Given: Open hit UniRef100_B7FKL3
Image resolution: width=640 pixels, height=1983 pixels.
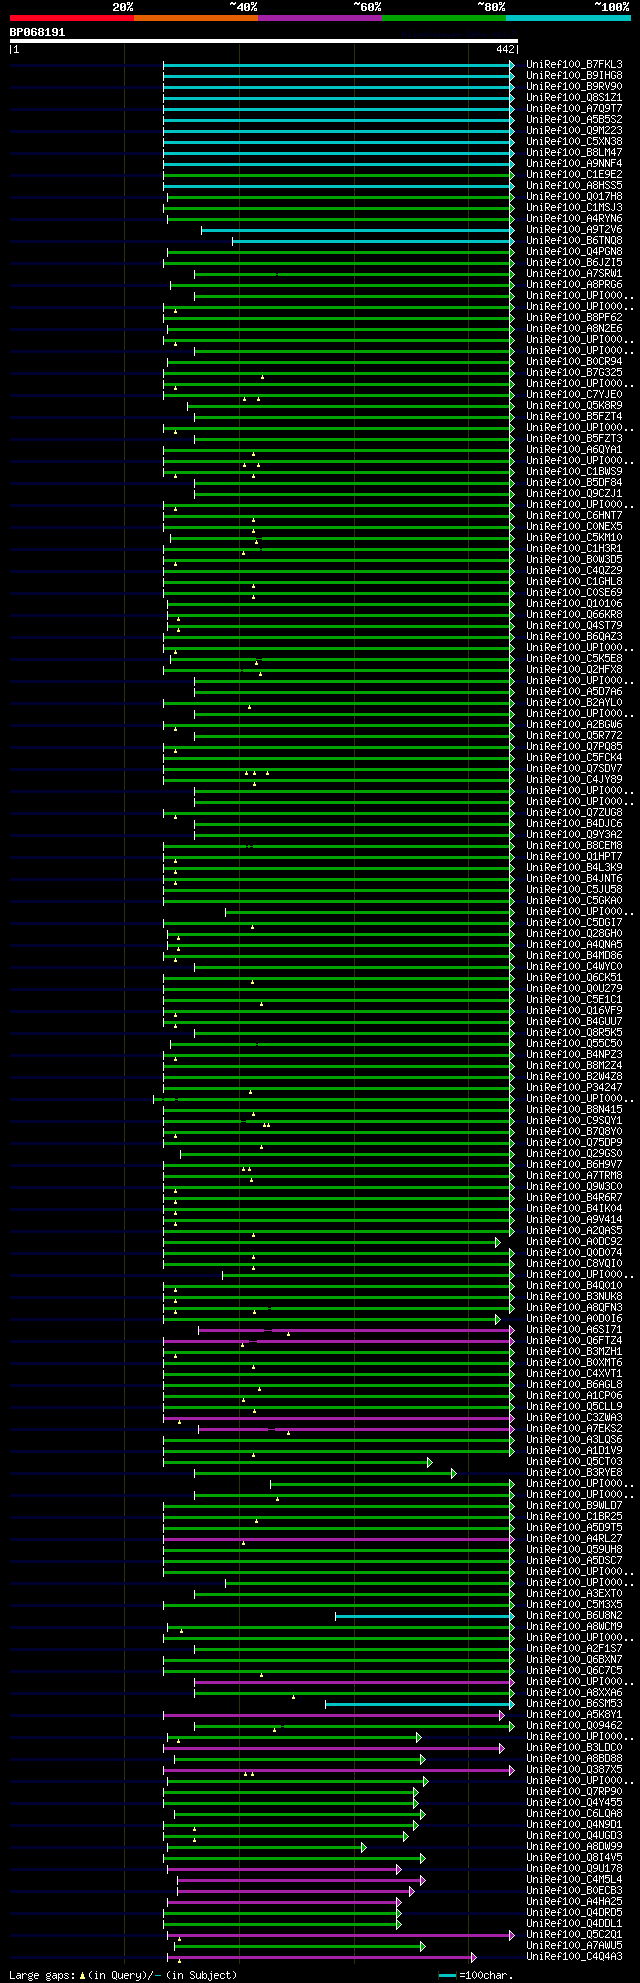Looking at the screenshot, I should (574, 65).
